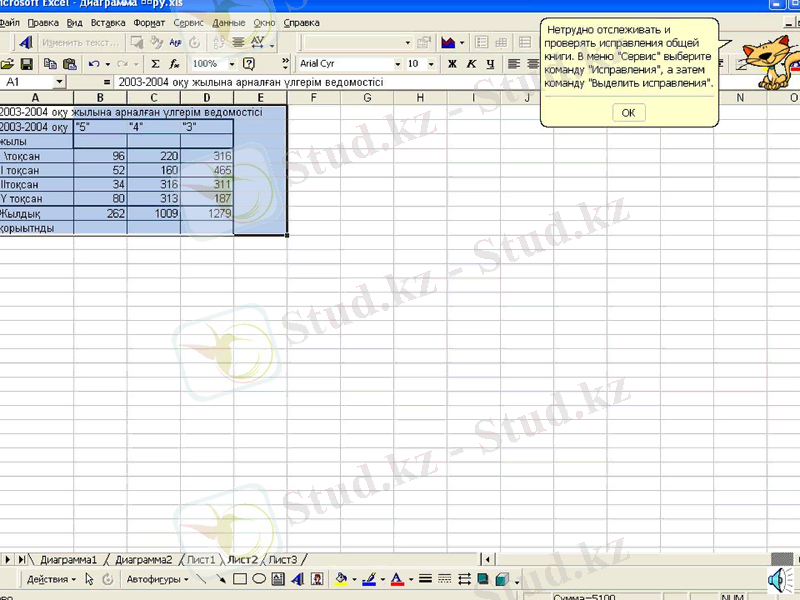
Task: Open the Действия drawing actions button
Action: [50, 579]
